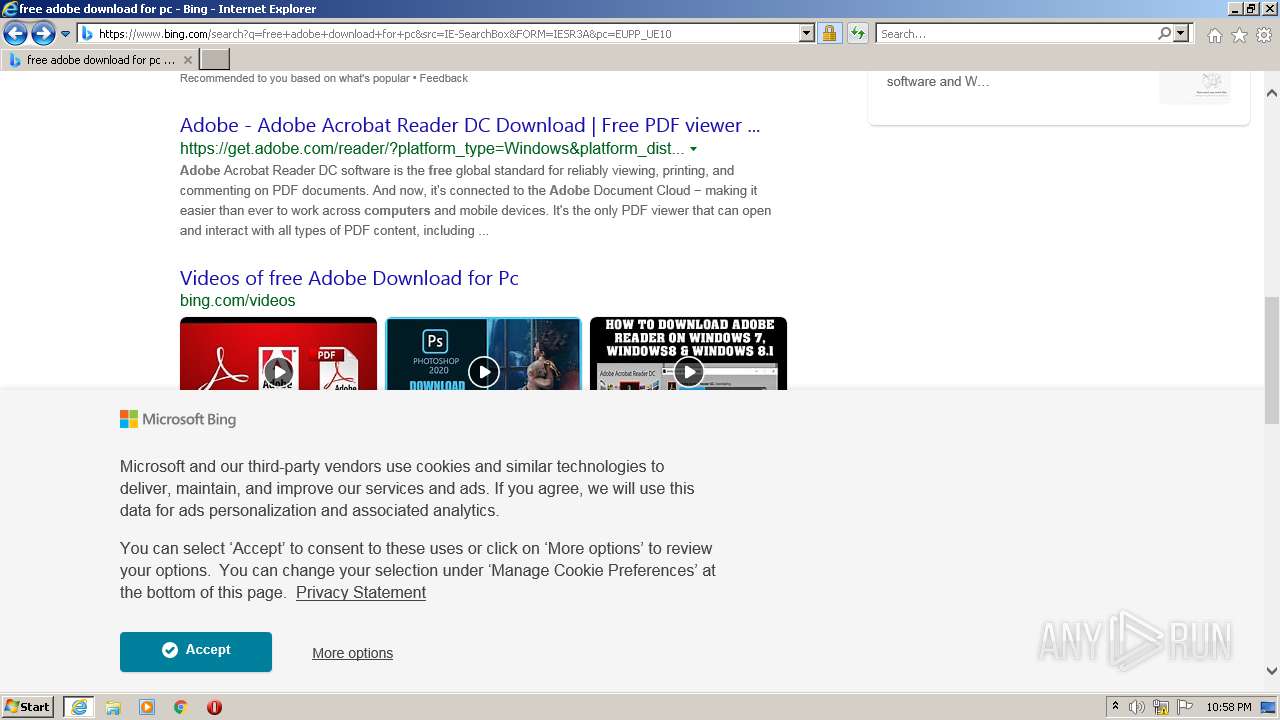Open the recent pages dropdown arrow
Viewport: 1280px width, 720px height.
[x=66, y=34]
